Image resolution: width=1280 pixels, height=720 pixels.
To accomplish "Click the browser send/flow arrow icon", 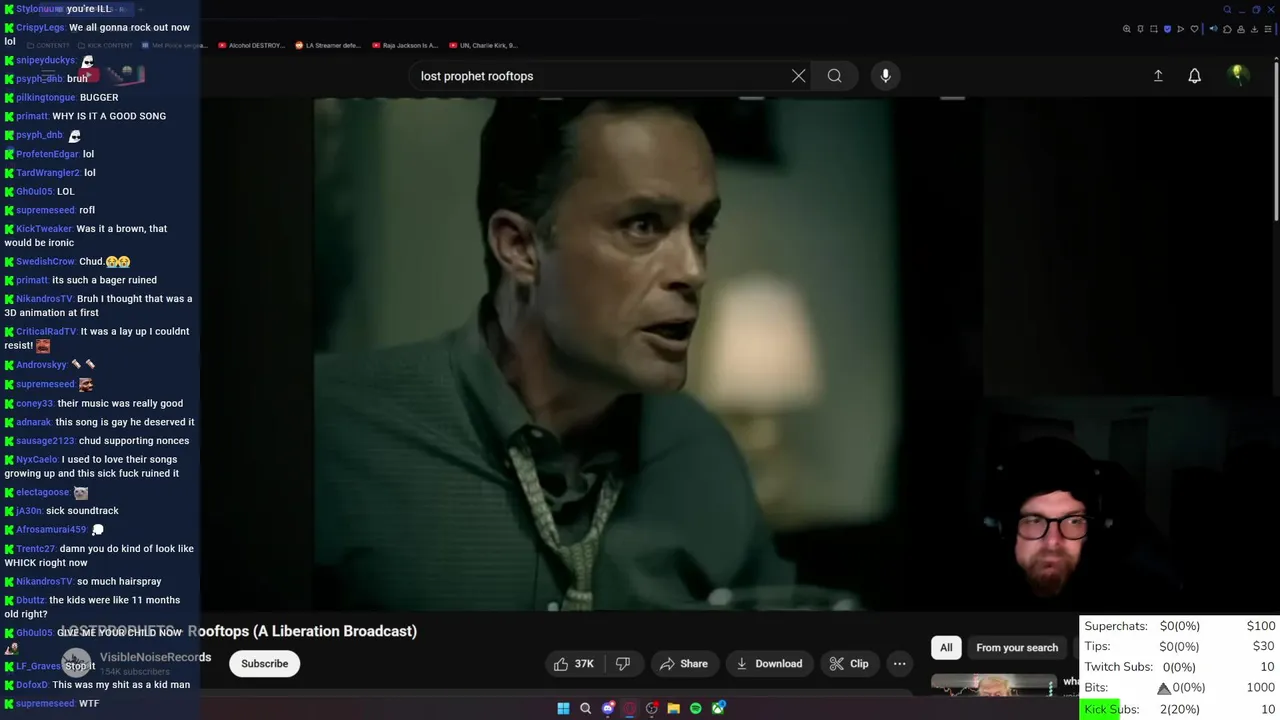I will [x=1181, y=29].
